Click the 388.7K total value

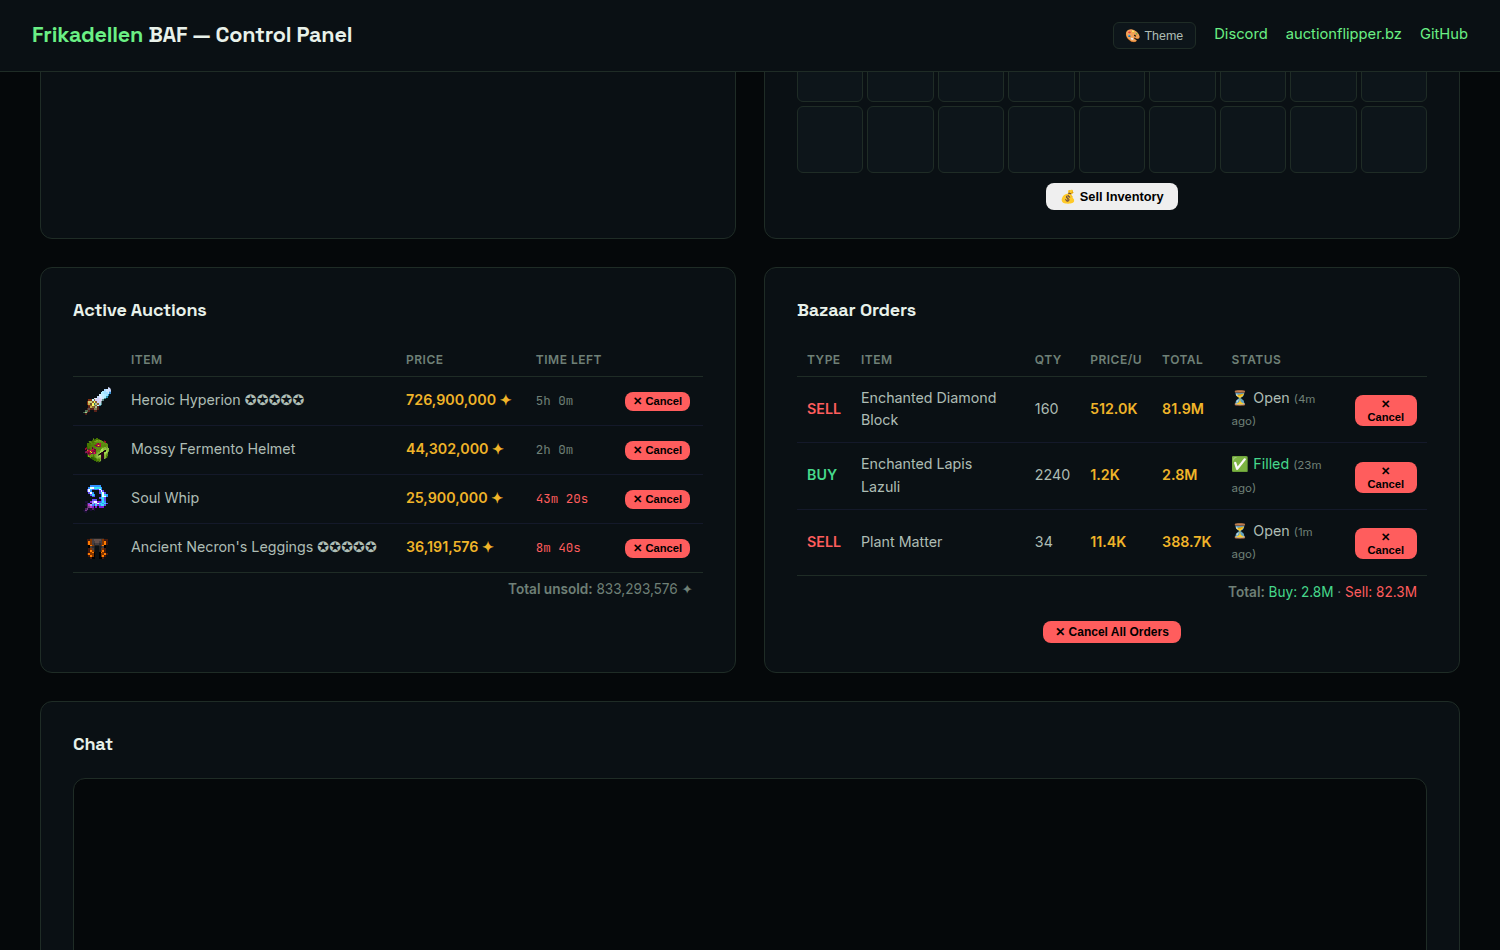[x=1187, y=542]
